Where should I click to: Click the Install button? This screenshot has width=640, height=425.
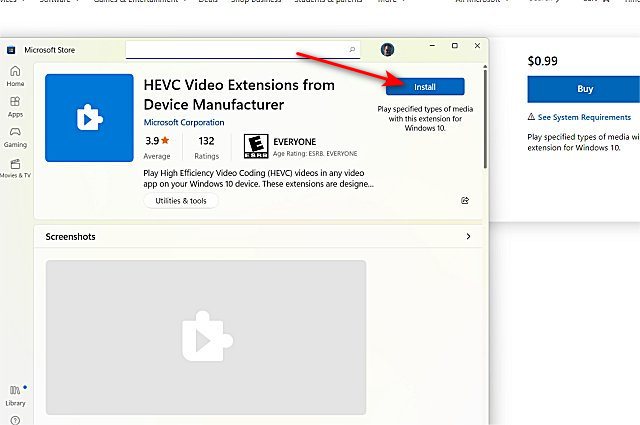[425, 87]
